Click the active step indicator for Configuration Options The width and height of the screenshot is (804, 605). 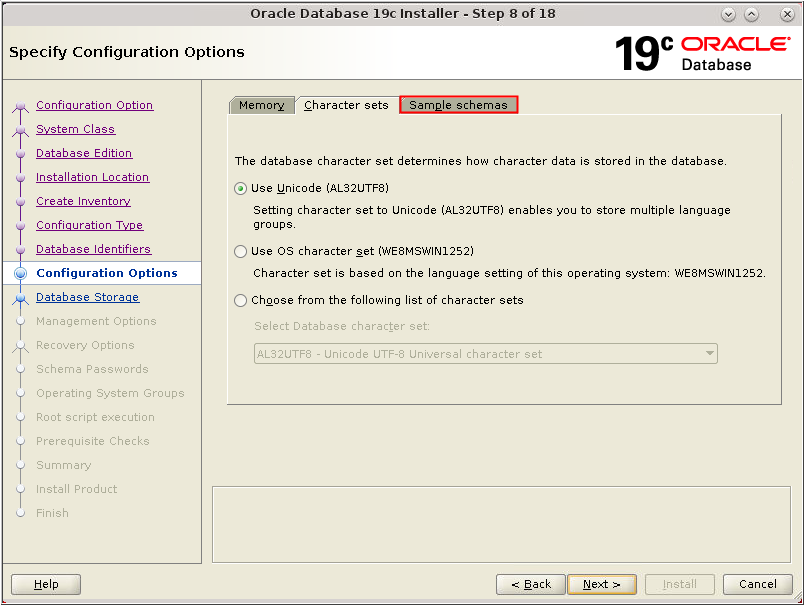pyautogui.click(x=21, y=274)
